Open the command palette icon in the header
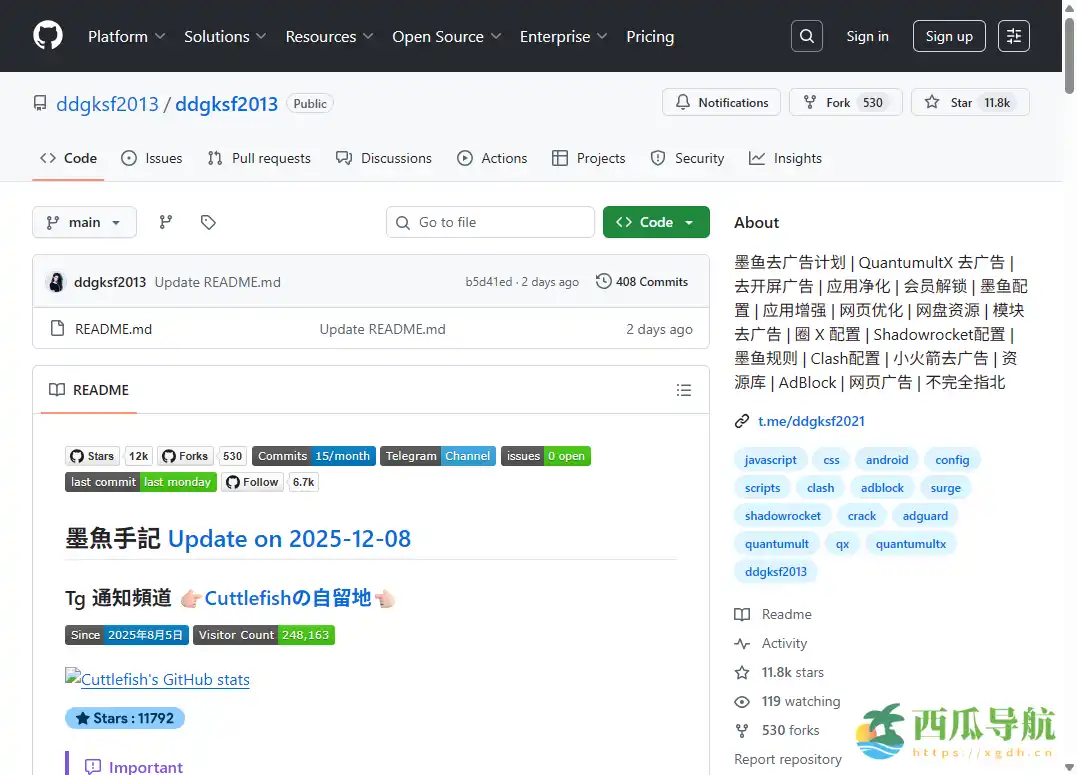Image resolution: width=1077 pixels, height=775 pixels. click(x=1014, y=36)
